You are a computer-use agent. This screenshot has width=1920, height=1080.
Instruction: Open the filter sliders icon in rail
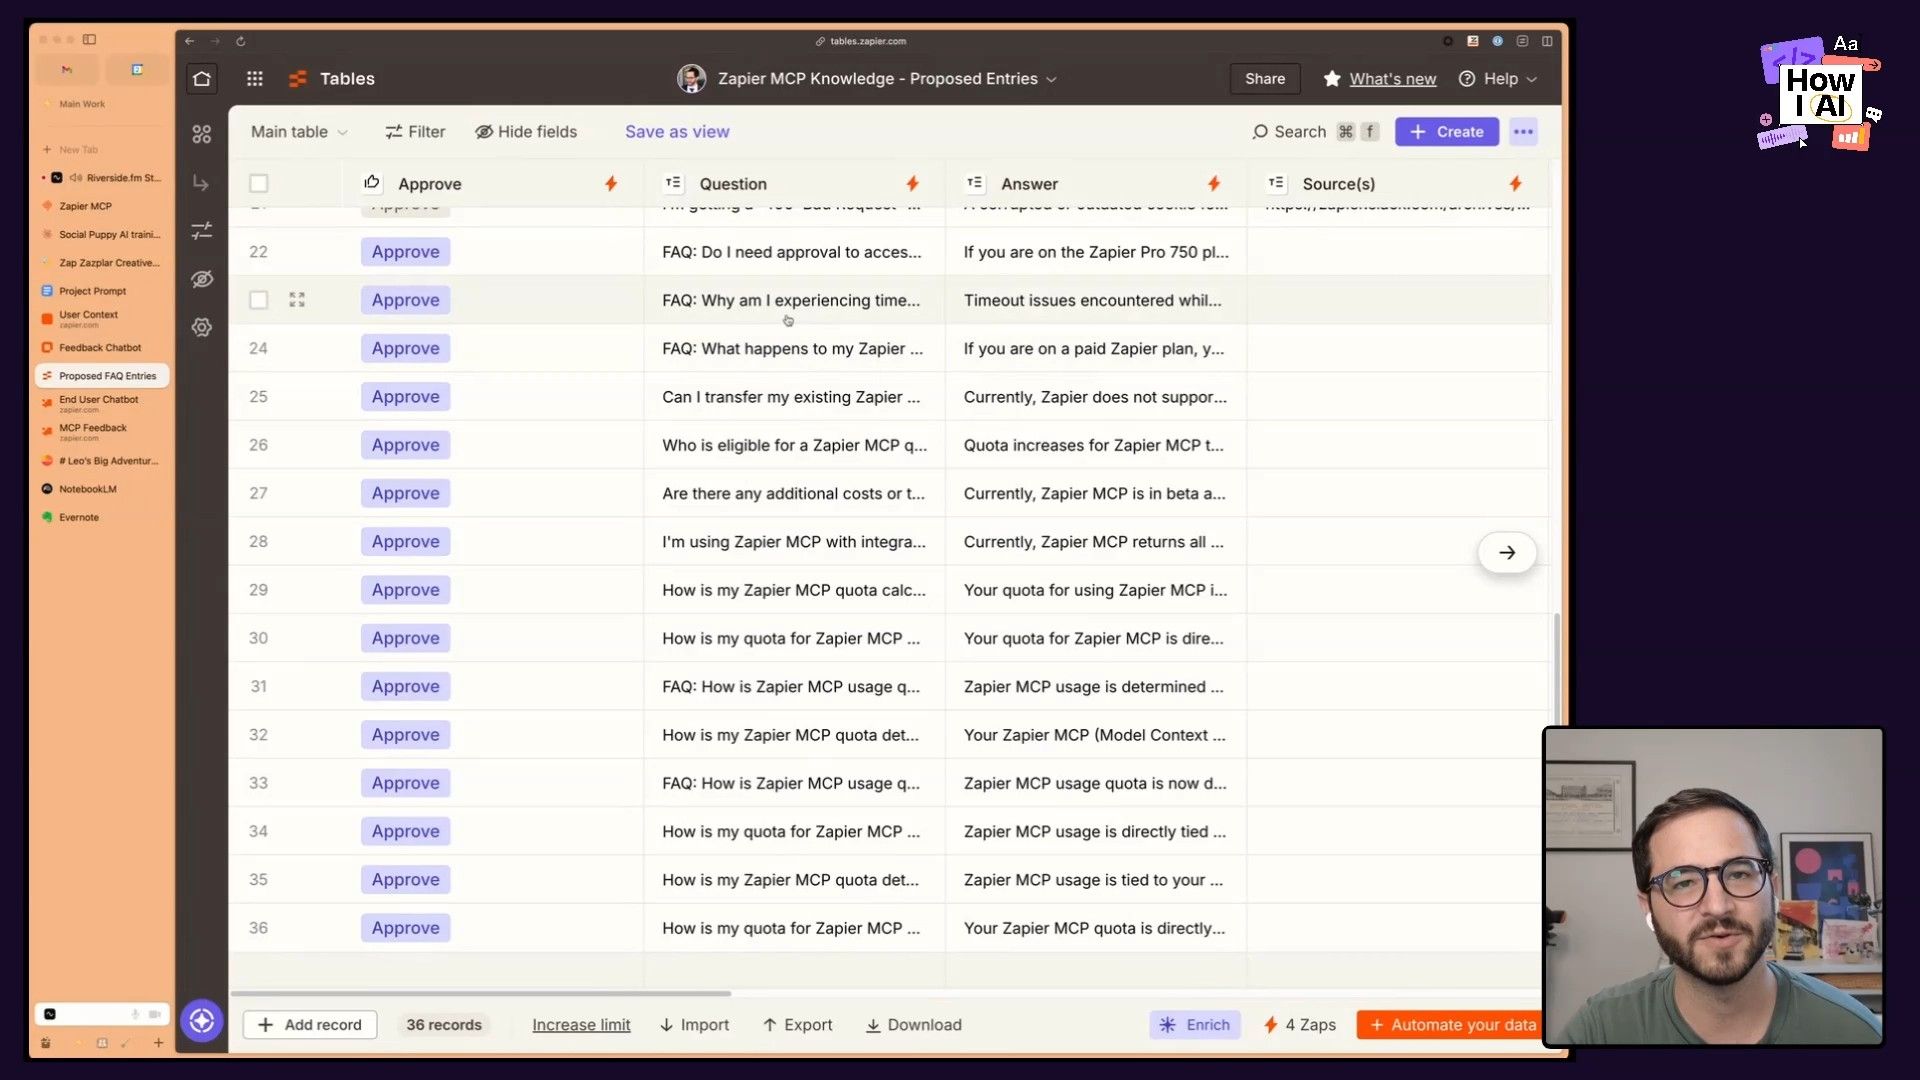click(x=202, y=230)
